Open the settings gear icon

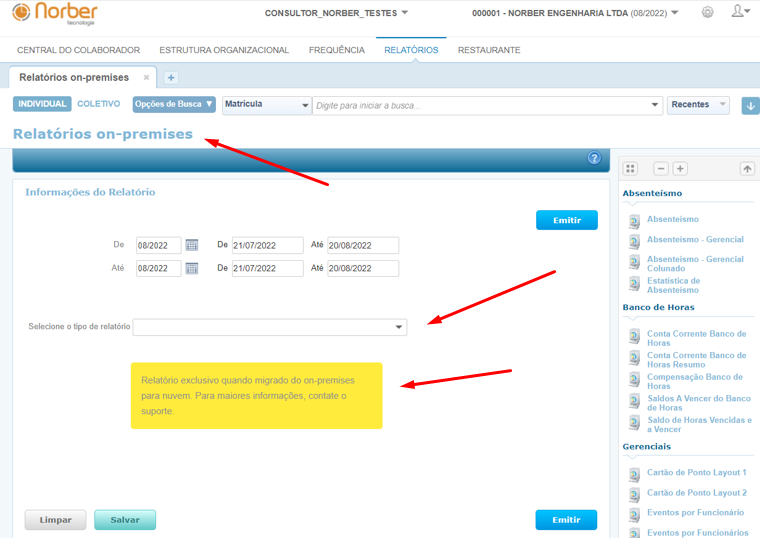[708, 13]
